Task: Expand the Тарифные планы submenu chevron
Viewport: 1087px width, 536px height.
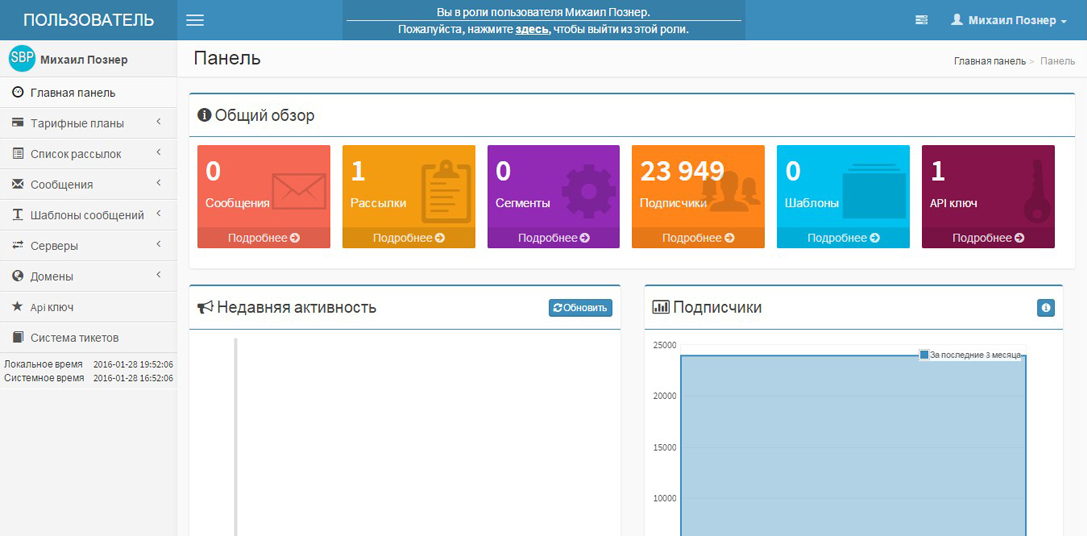Action: click(158, 123)
